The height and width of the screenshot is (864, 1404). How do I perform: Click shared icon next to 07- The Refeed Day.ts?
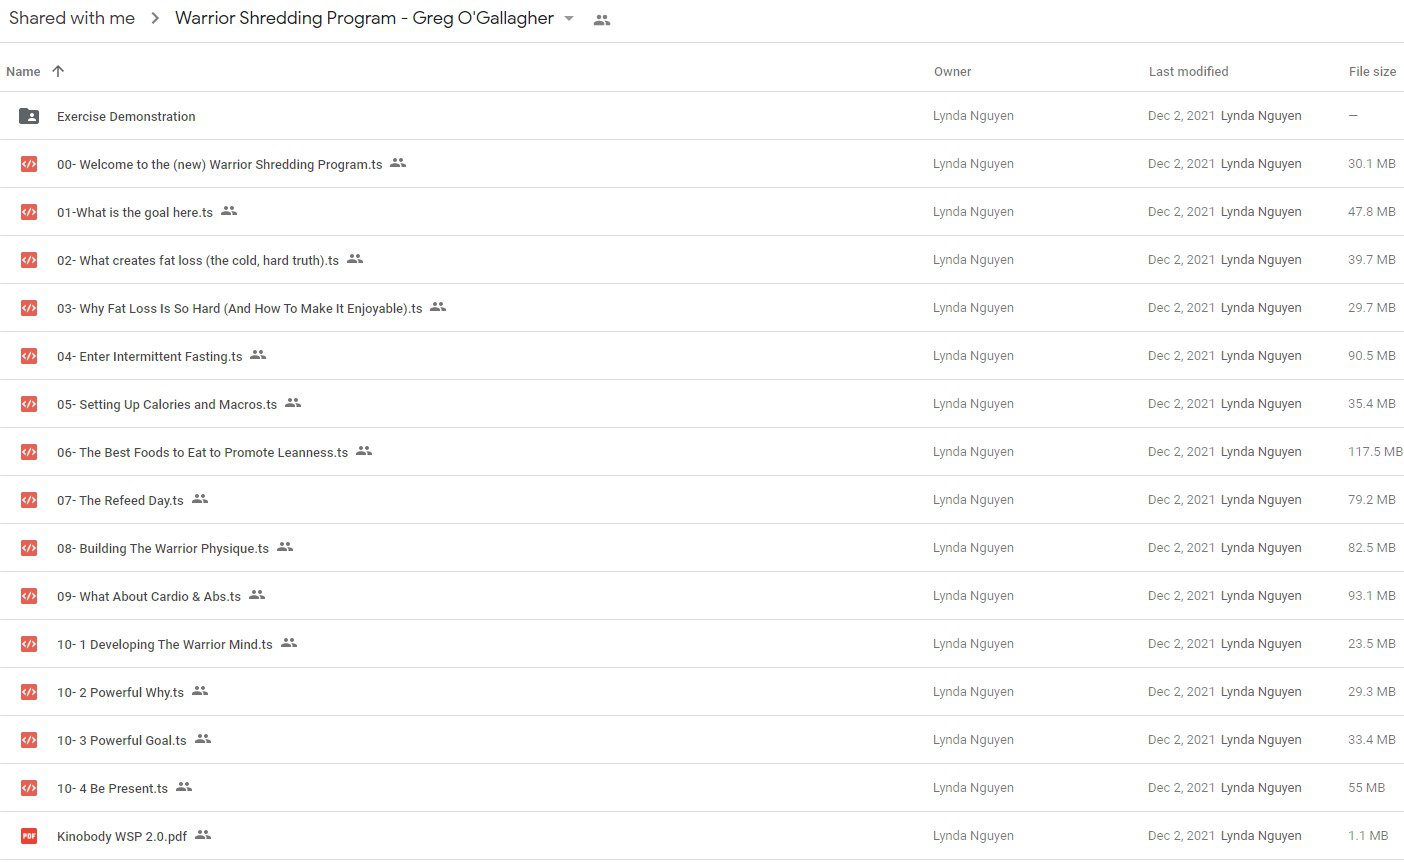(x=200, y=499)
